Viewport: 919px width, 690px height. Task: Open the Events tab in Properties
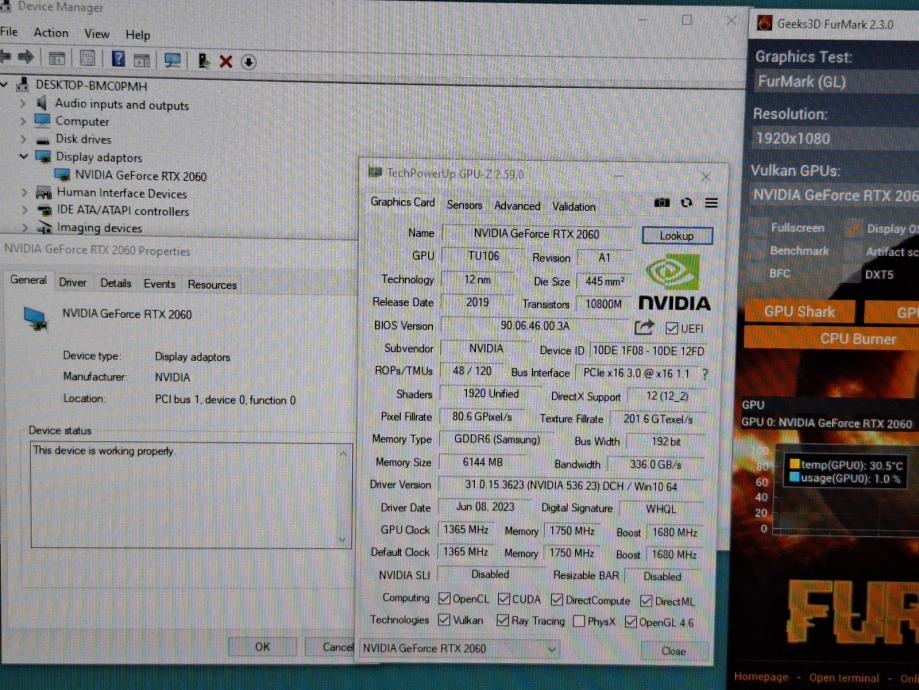159,284
